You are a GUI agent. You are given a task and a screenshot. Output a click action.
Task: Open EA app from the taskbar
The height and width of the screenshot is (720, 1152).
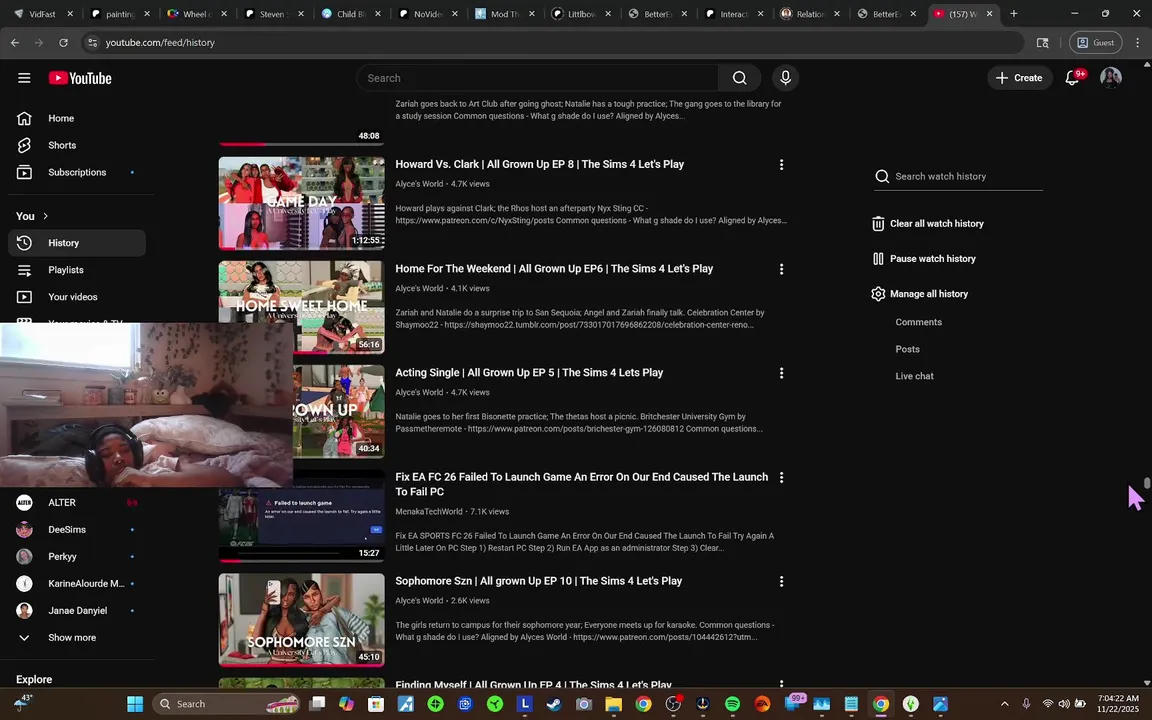(x=763, y=704)
